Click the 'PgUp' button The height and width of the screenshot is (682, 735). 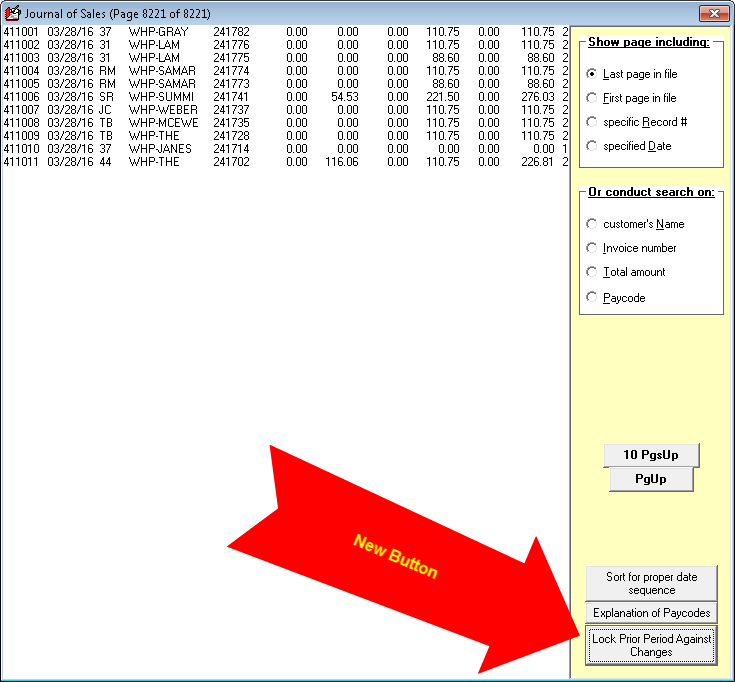[651, 479]
